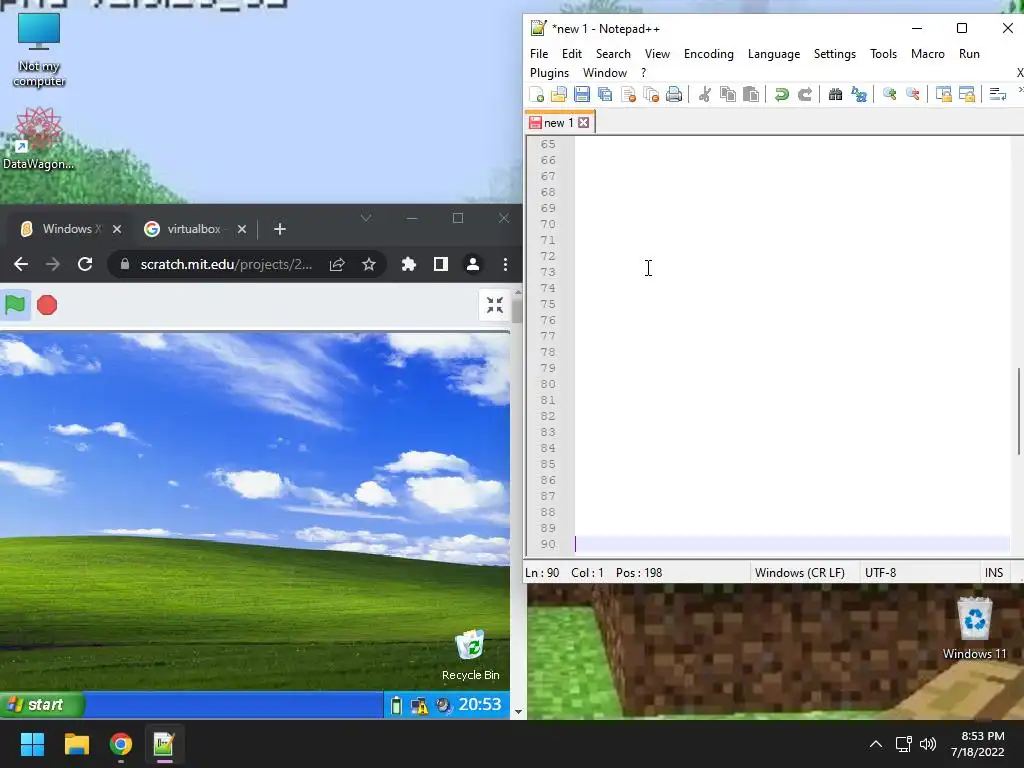Image resolution: width=1024 pixels, height=768 pixels.
Task: Redo the edit in Notepad++
Action: 805,94
